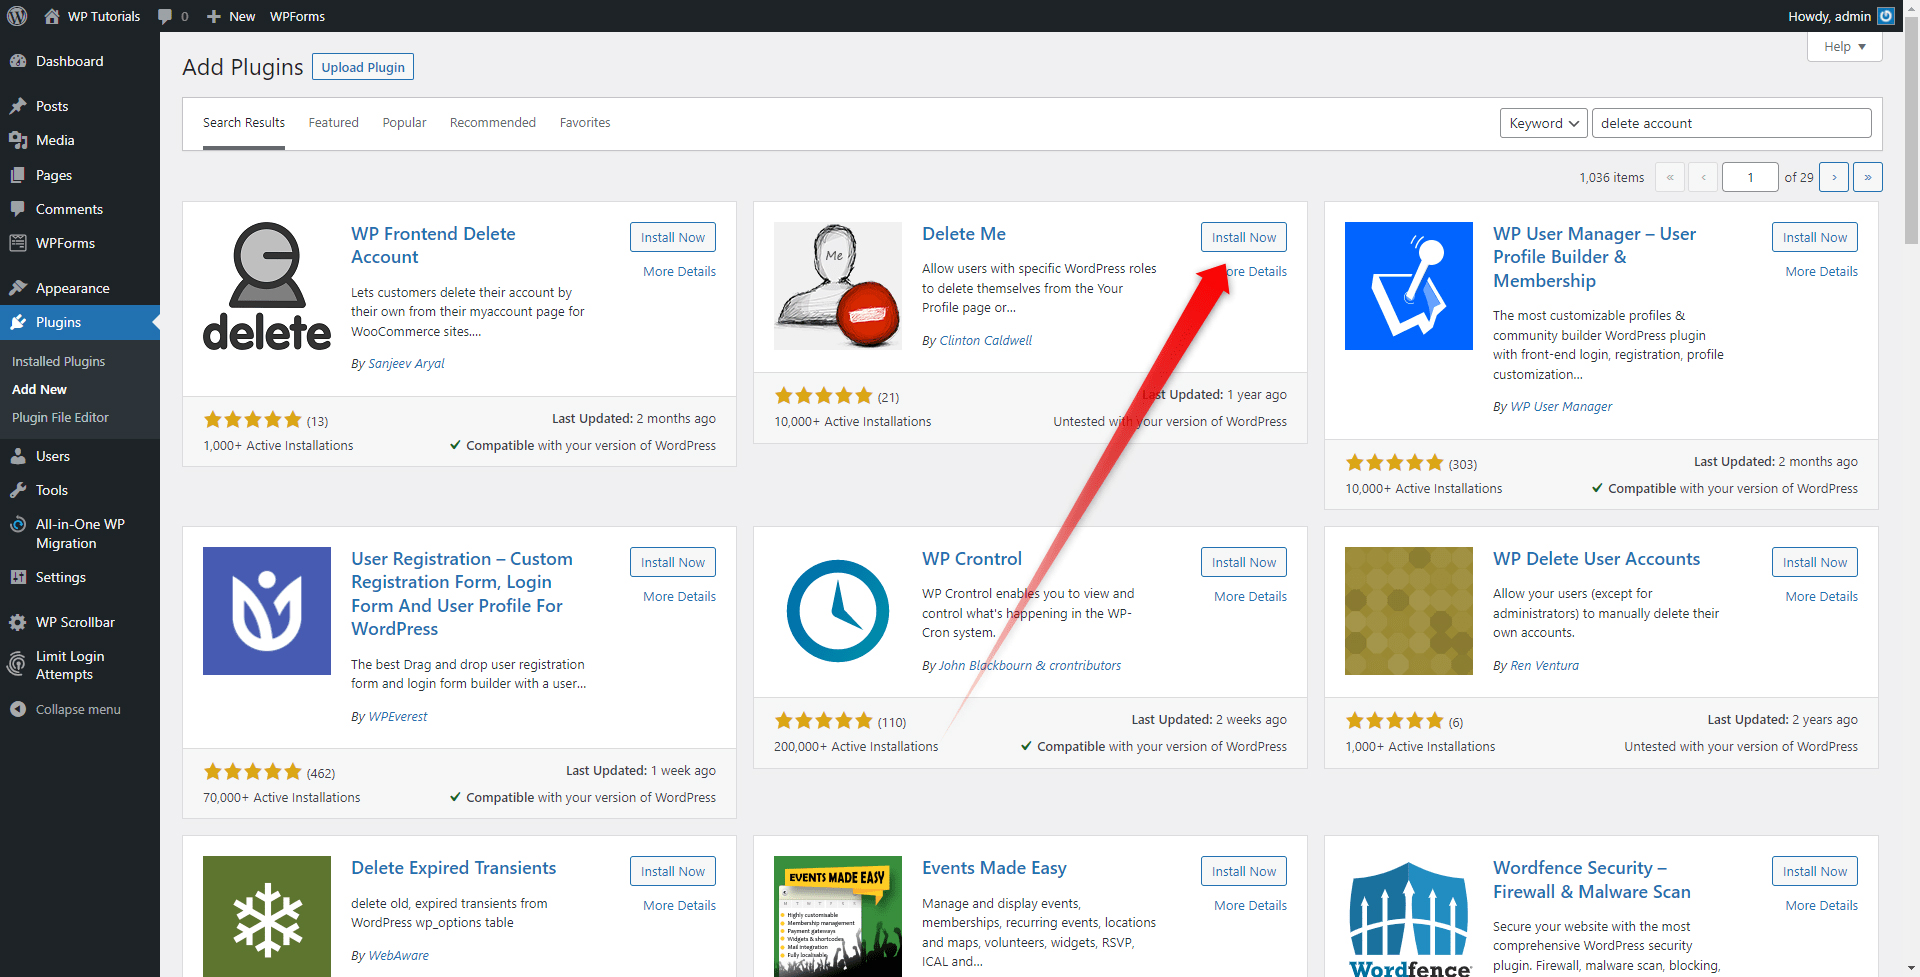Click User Registration plugin thumbnail

tap(267, 611)
